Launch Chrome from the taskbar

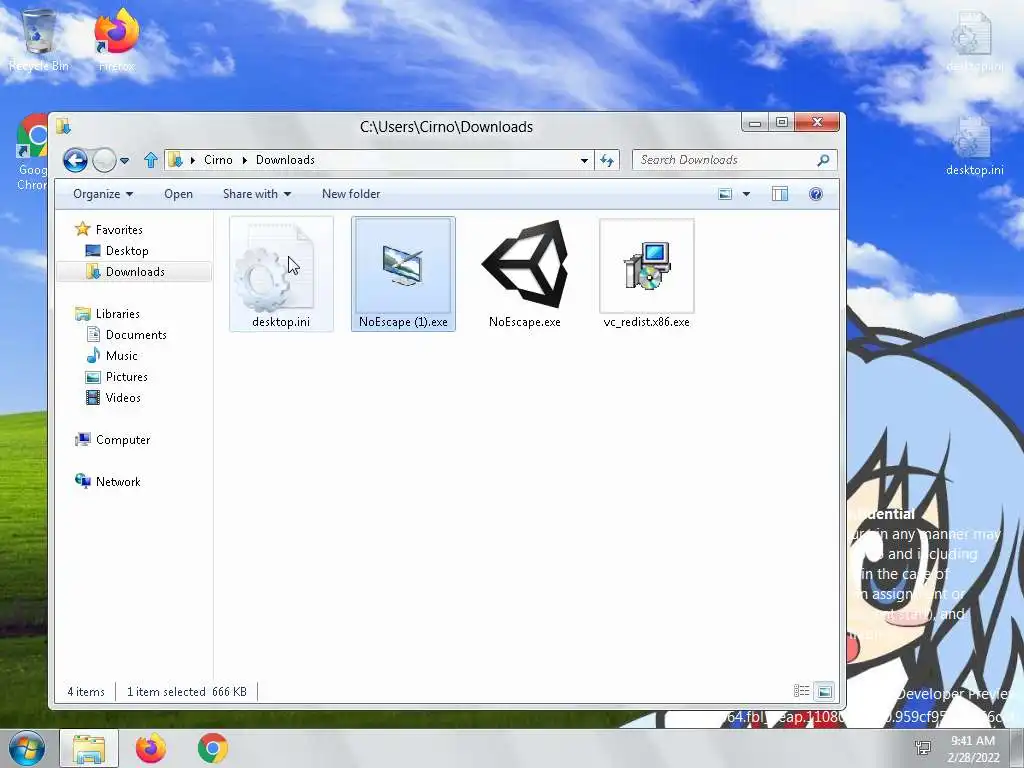[x=213, y=748]
